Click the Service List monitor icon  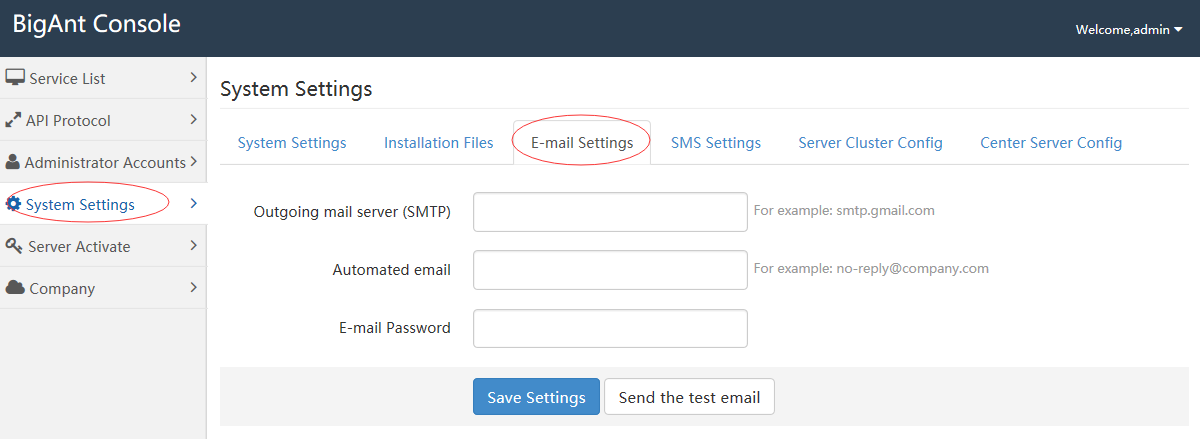click(15, 78)
